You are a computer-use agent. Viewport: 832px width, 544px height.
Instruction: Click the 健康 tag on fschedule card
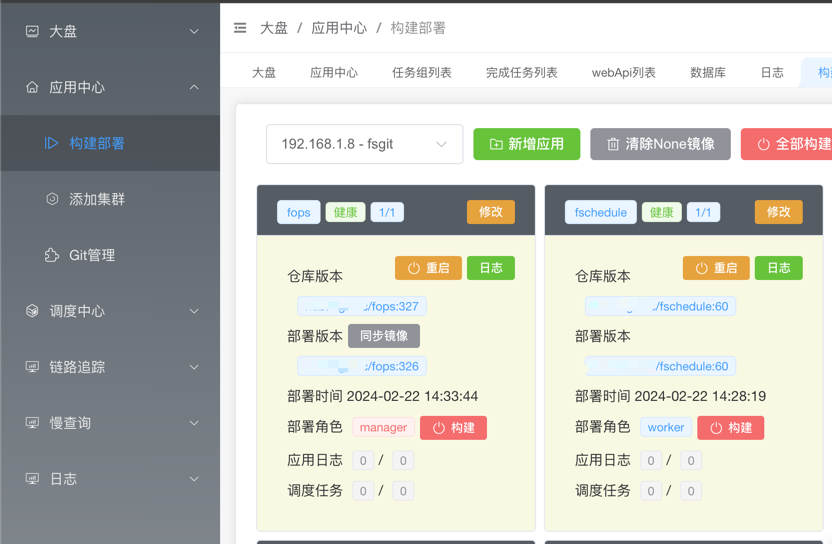(662, 212)
